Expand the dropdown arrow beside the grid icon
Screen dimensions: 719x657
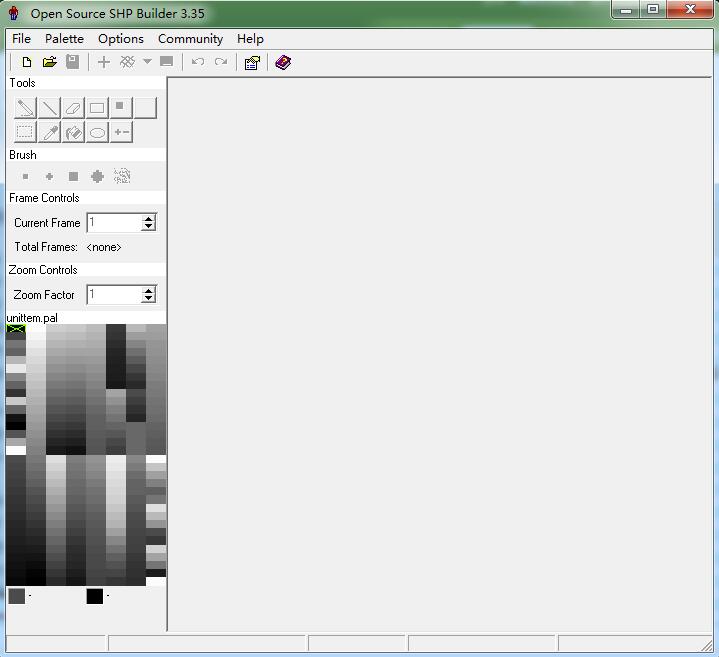147,62
